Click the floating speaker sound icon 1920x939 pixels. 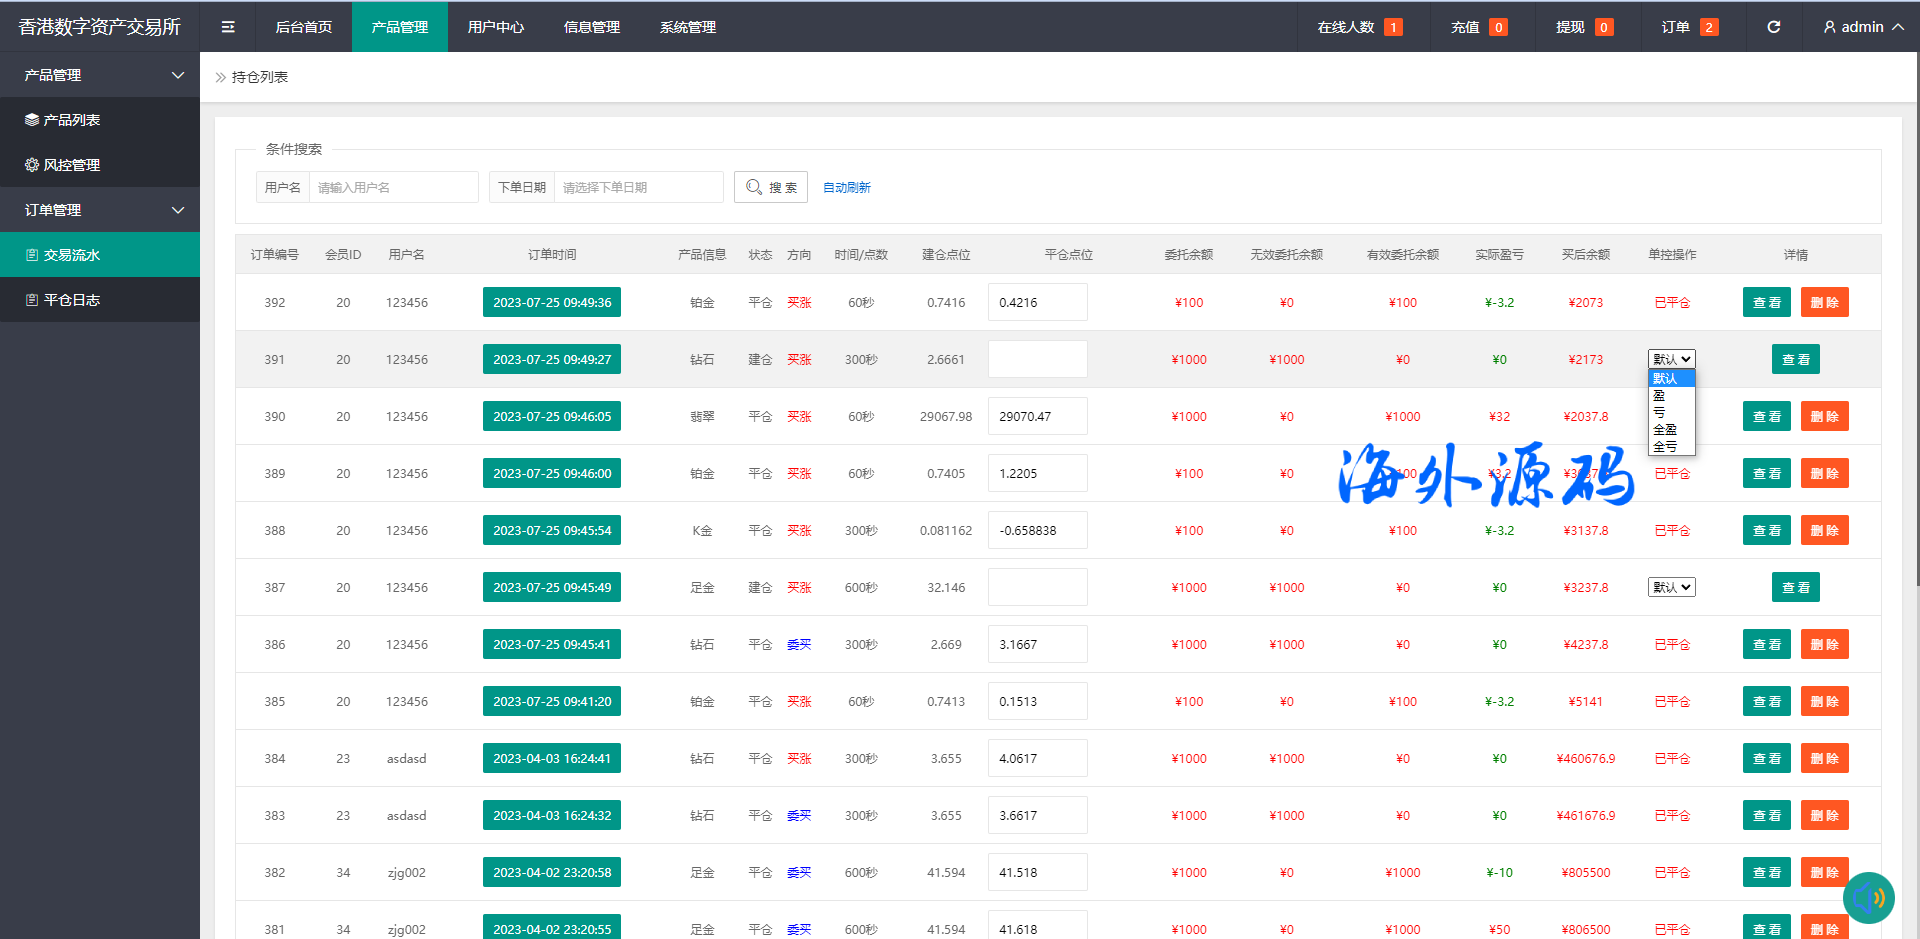point(1868,897)
